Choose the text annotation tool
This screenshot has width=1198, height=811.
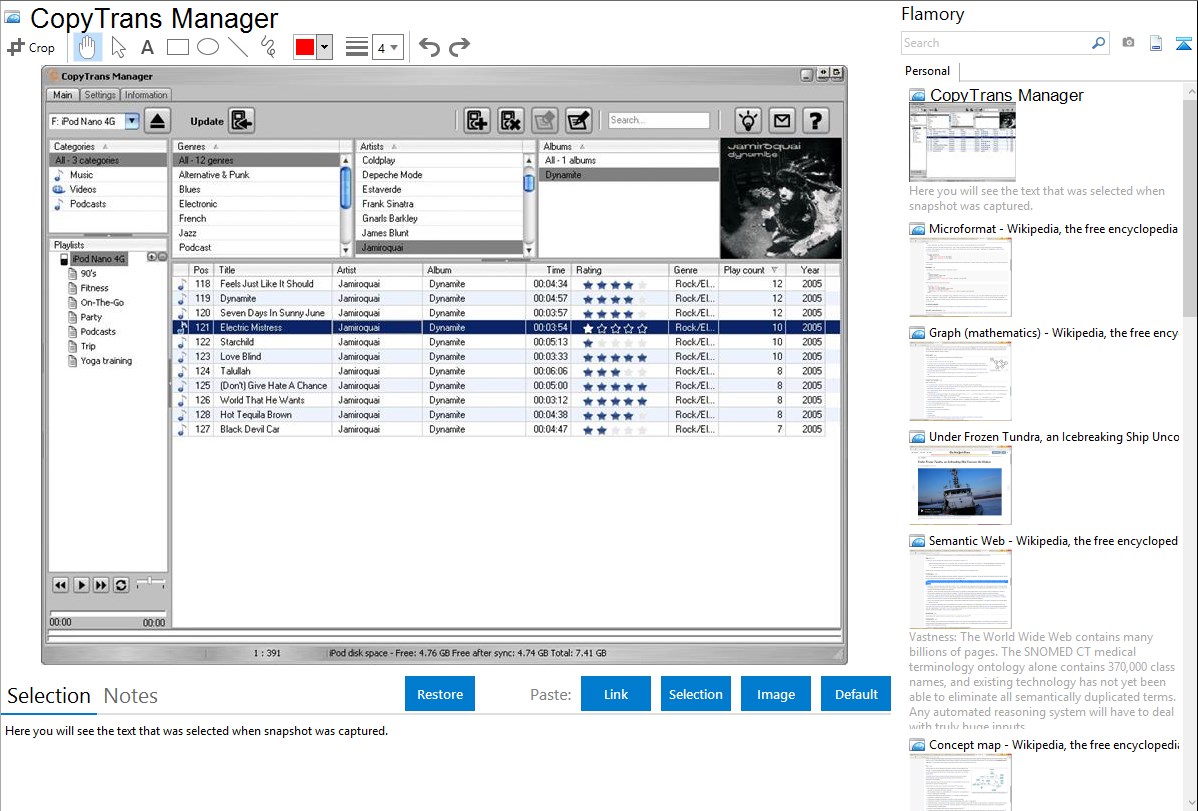coord(147,47)
